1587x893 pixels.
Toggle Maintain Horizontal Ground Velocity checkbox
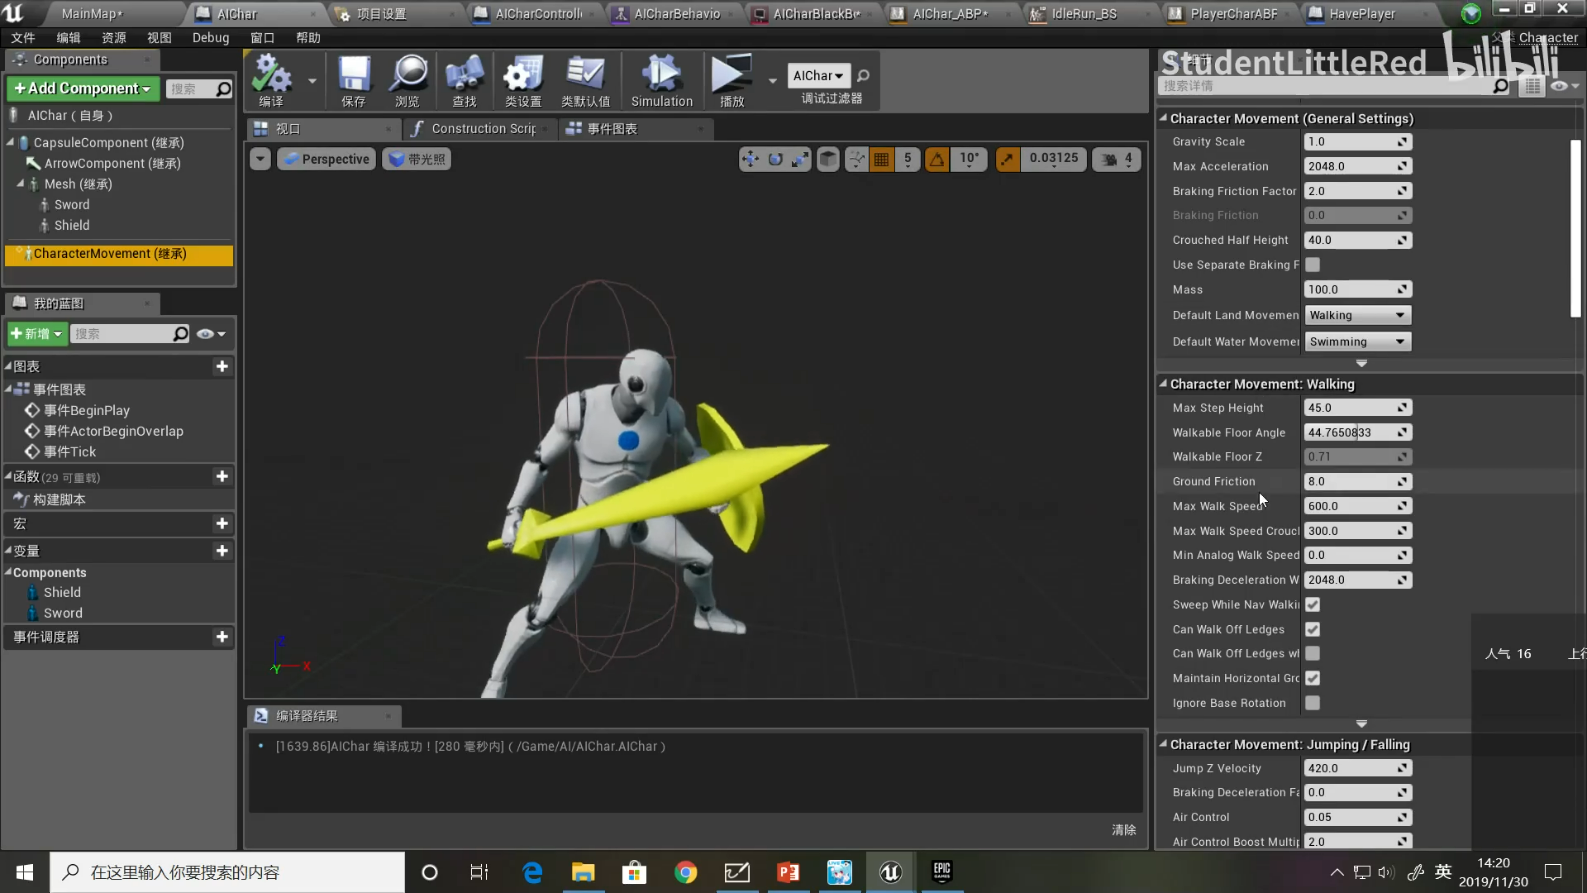coord(1313,679)
